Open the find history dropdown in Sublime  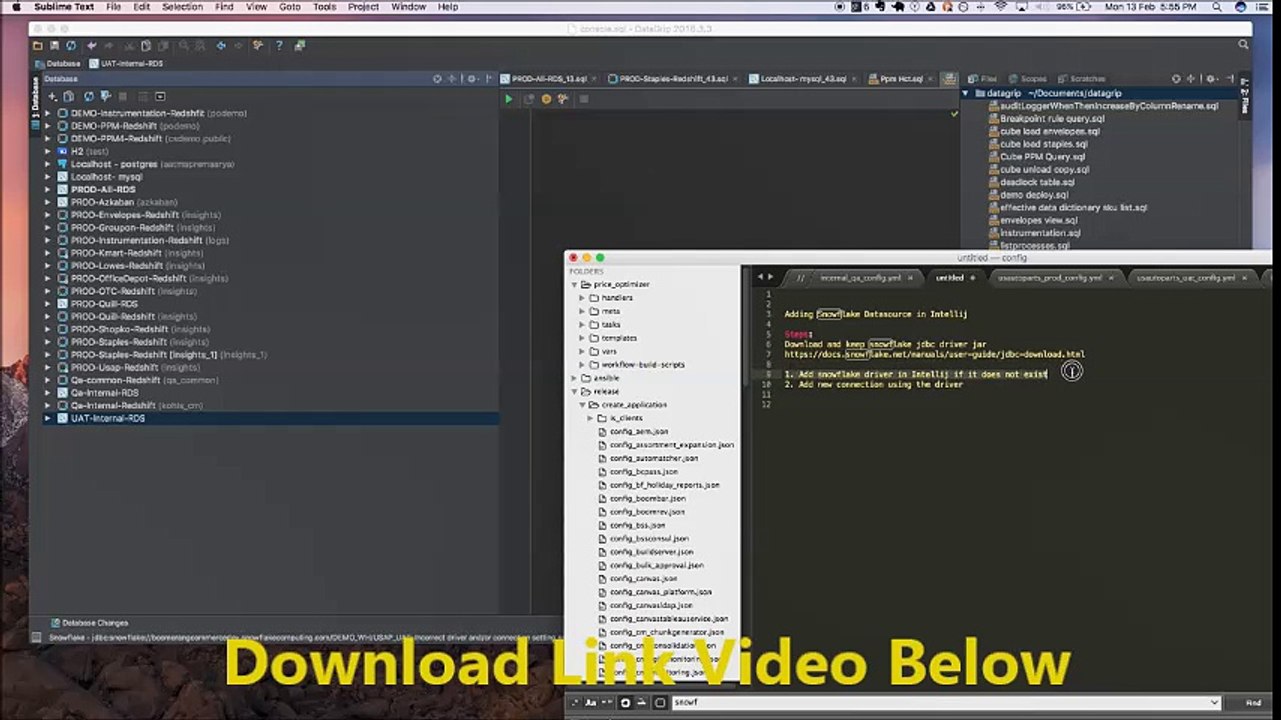click(1215, 703)
